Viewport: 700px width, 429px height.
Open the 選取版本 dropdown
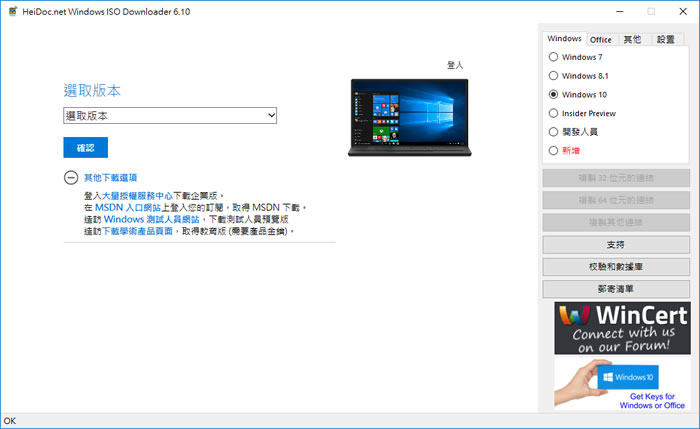click(170, 116)
